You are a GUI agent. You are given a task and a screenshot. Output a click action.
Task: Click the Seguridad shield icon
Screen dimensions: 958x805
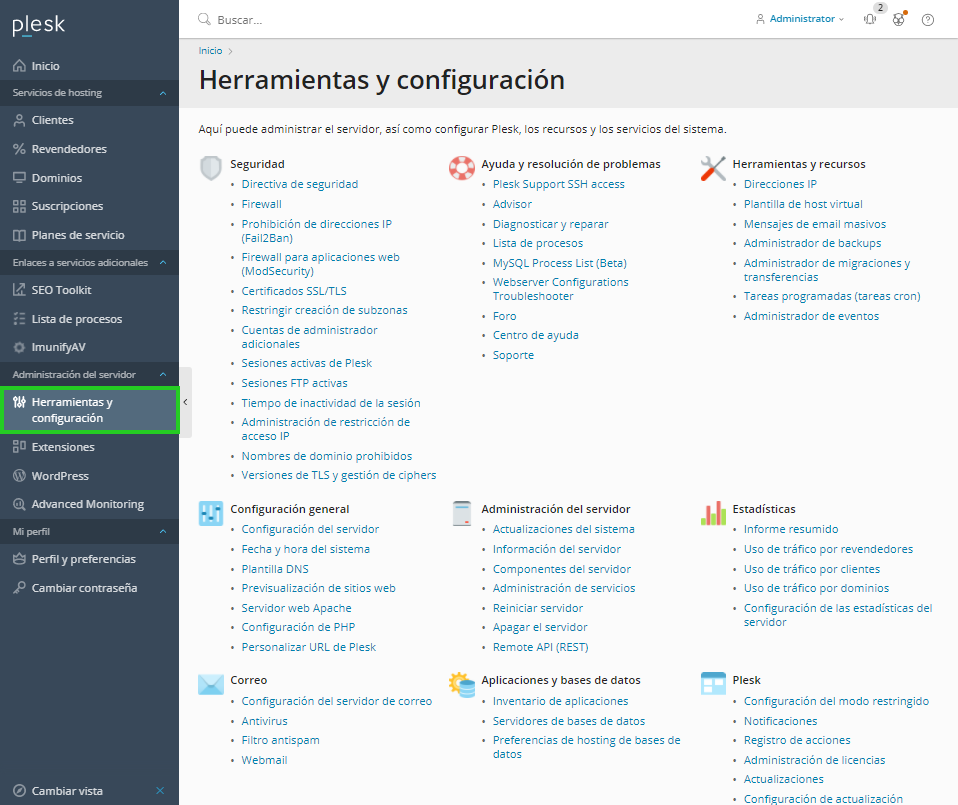pyautogui.click(x=211, y=168)
